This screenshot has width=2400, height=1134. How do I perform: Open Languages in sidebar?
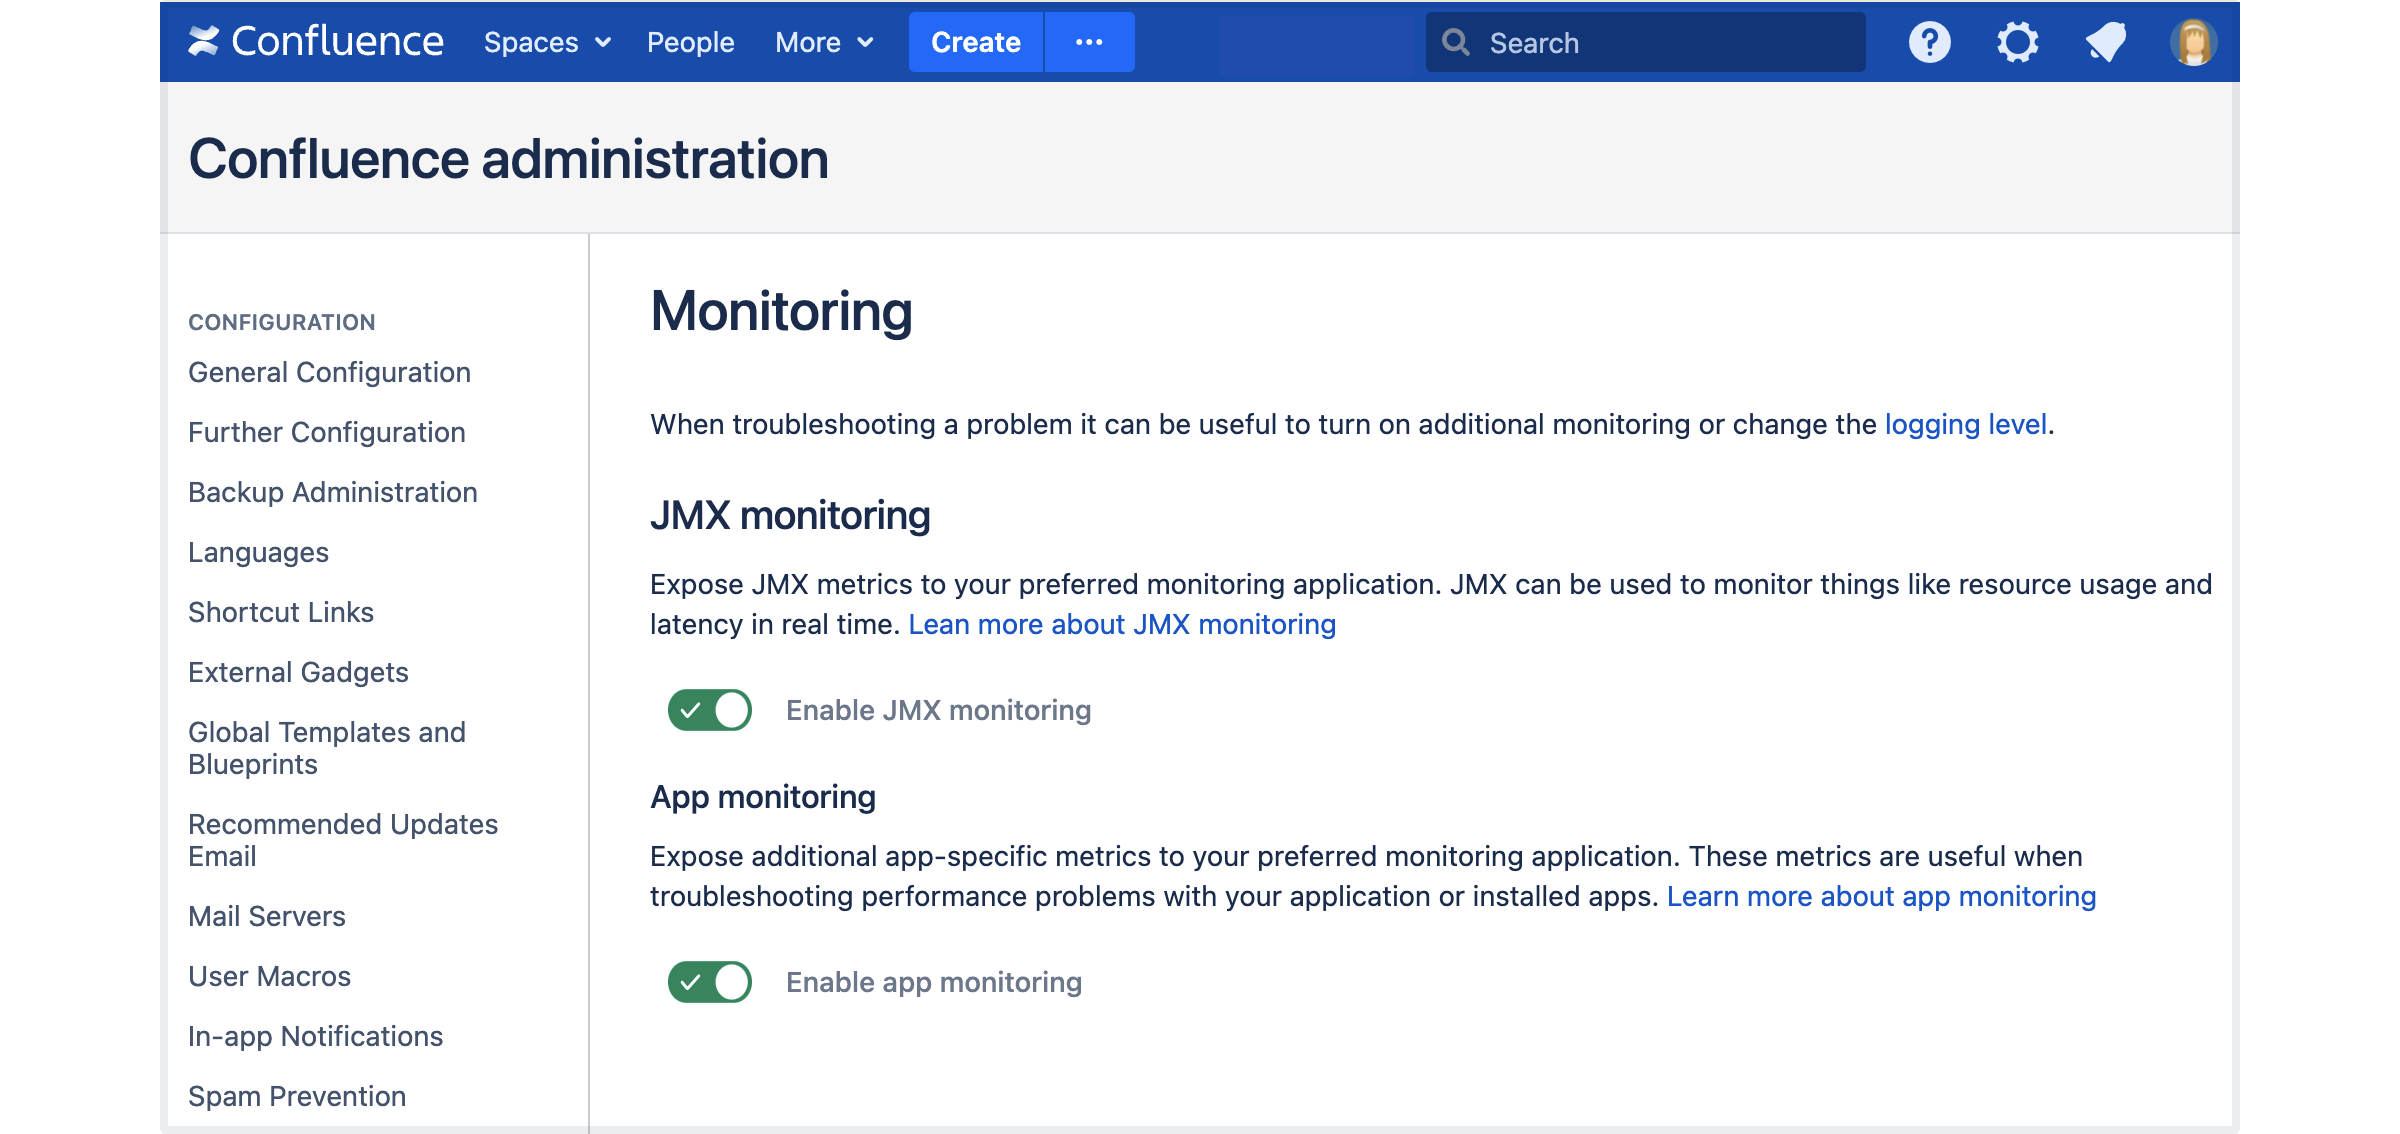[x=258, y=552]
